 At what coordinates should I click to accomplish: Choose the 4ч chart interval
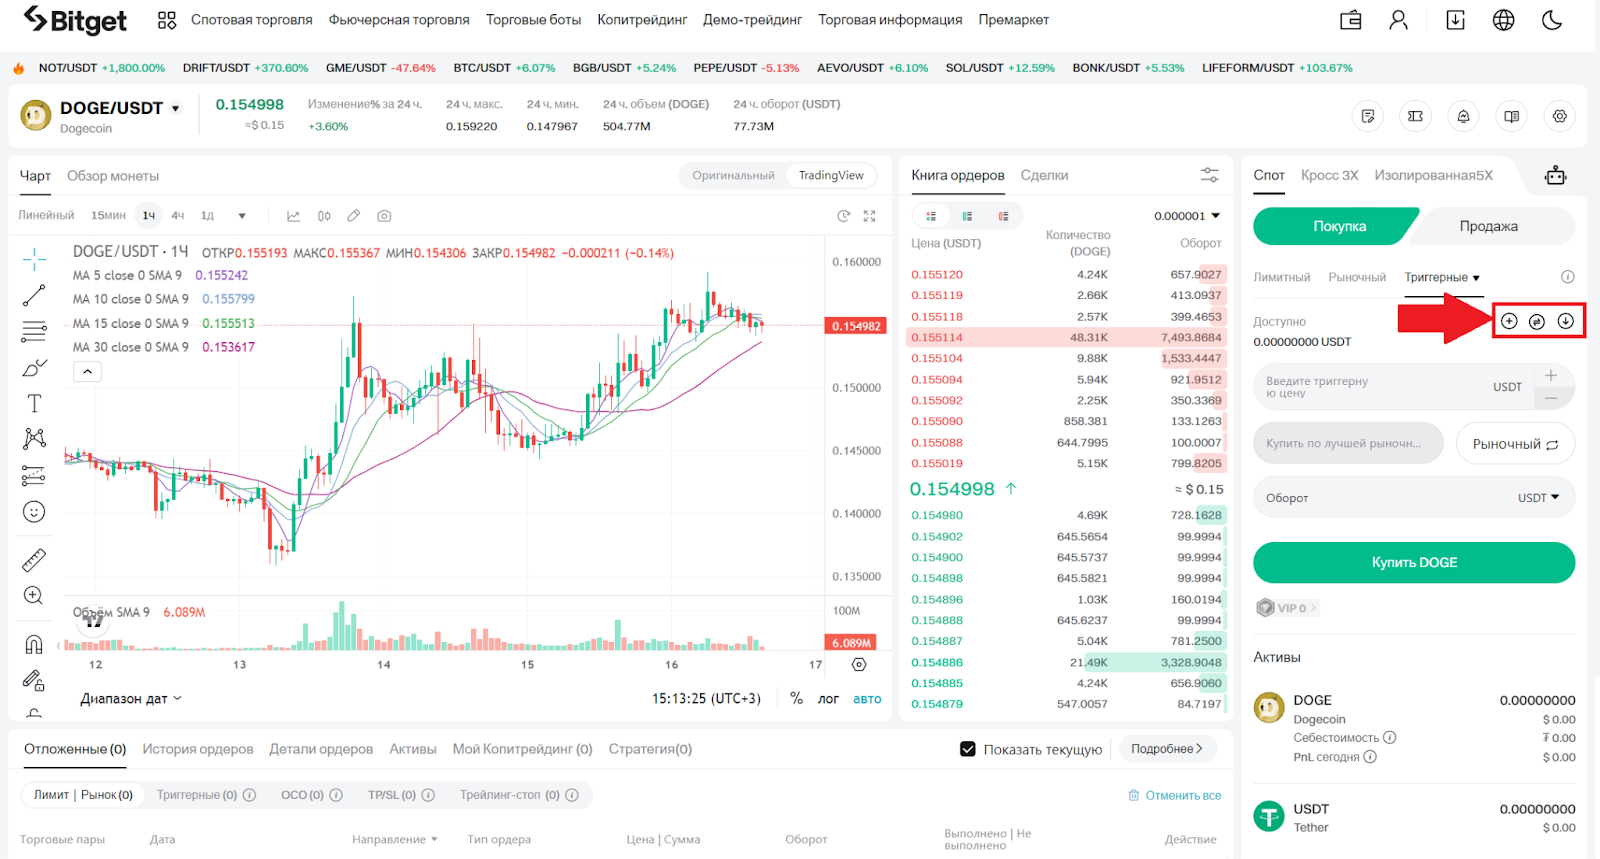[x=178, y=216]
